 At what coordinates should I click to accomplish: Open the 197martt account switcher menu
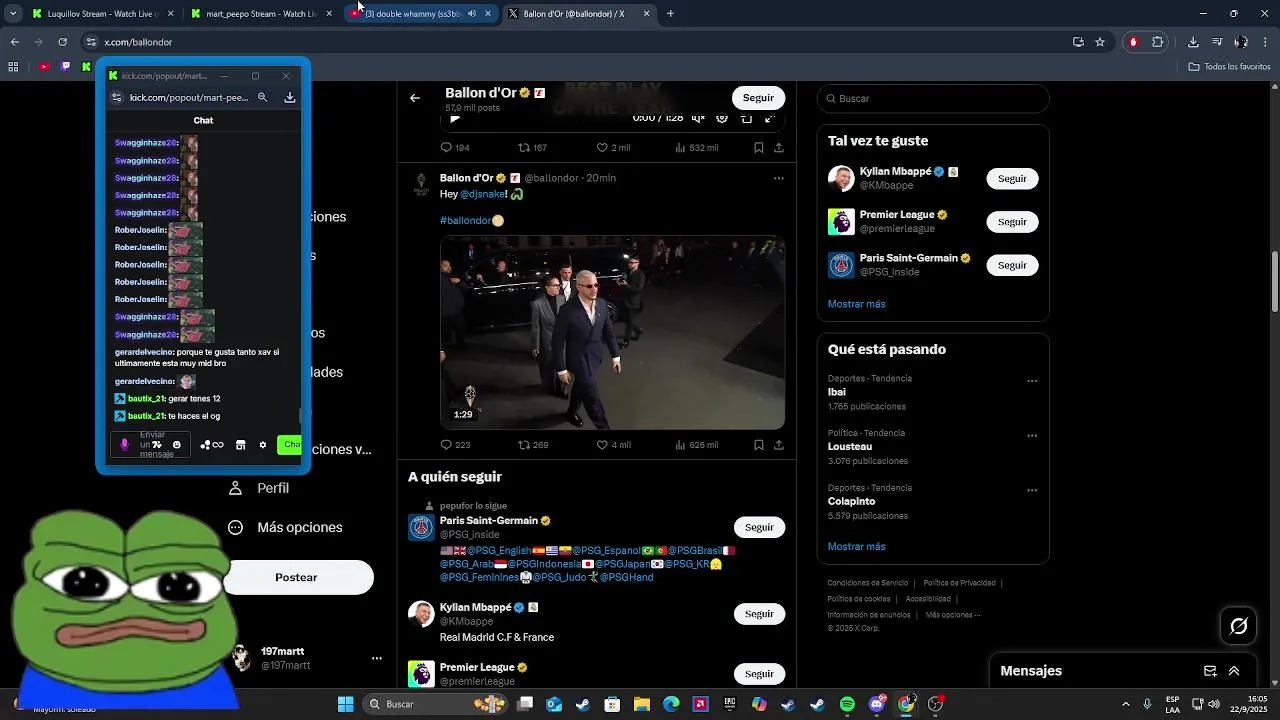(x=376, y=658)
